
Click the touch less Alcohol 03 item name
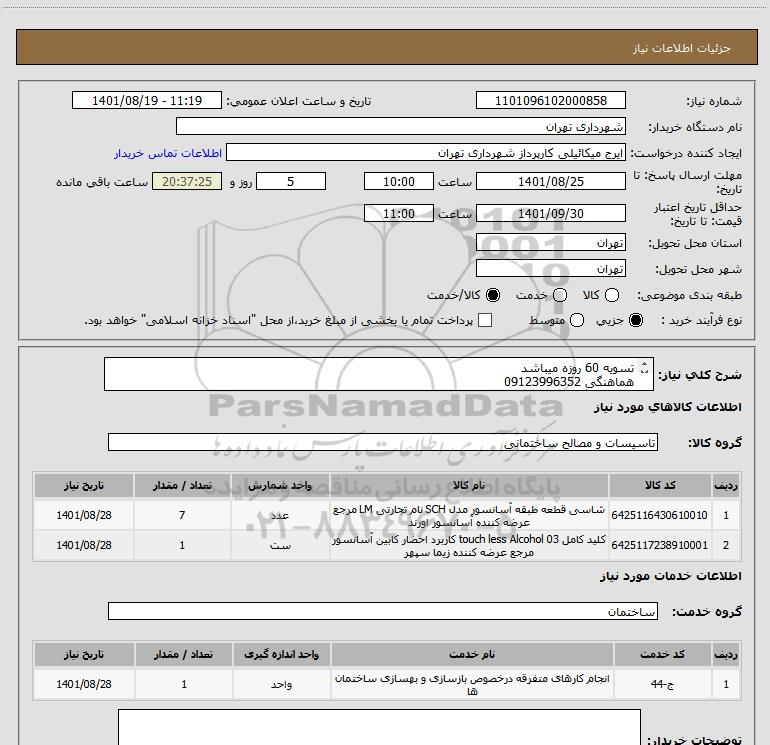coord(469,546)
